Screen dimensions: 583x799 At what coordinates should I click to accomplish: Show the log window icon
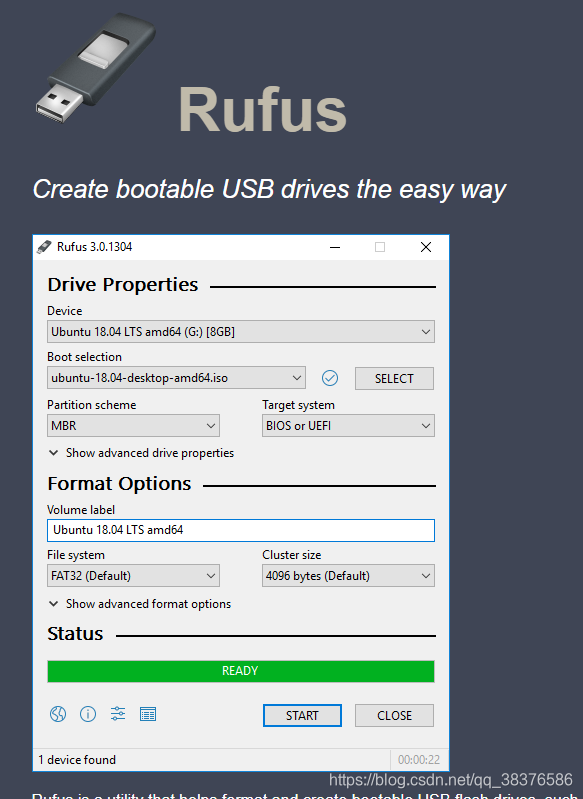point(148,714)
